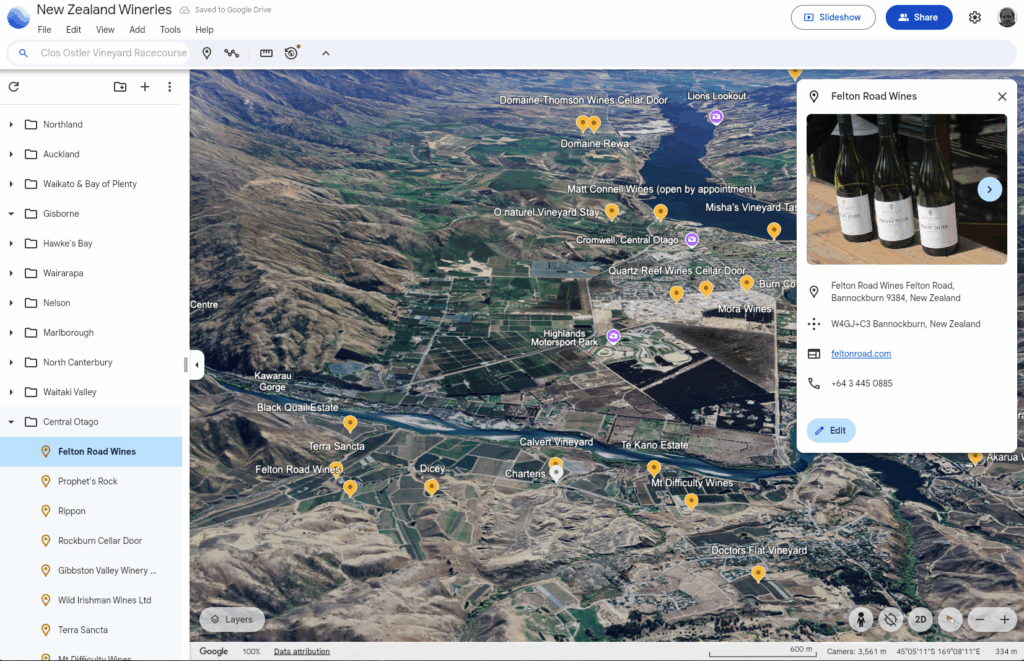Image resolution: width=1024 pixels, height=661 pixels.
Task: Click the Lions Lookout photo marker
Action: [716, 117]
